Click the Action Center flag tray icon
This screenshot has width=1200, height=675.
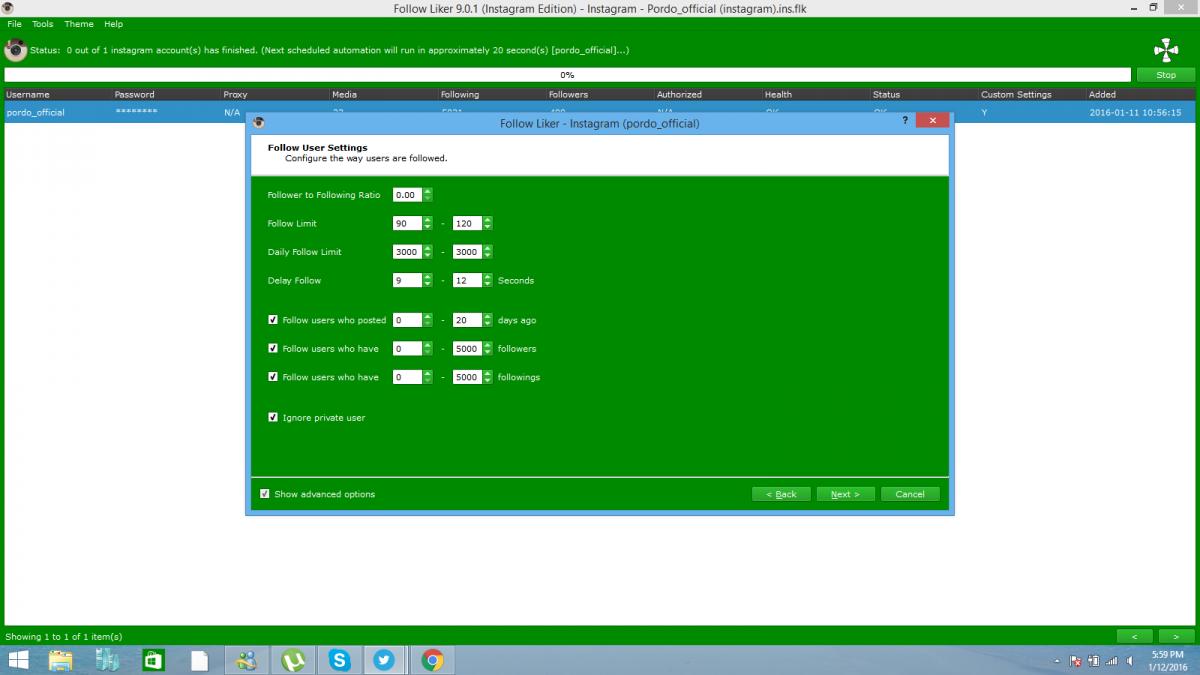pyautogui.click(x=1076, y=661)
